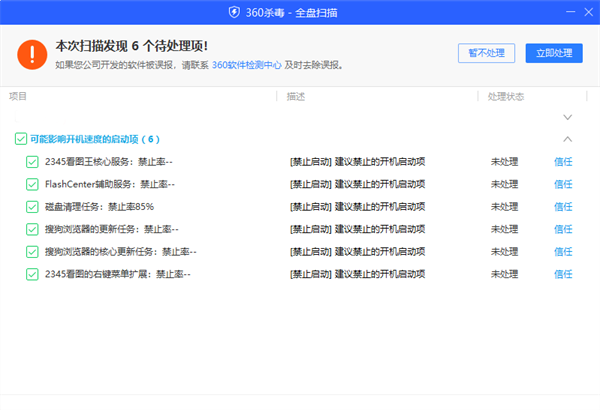Toggle the 可能影响开机速度的启动项 group checkbox

pyautogui.click(x=20, y=139)
